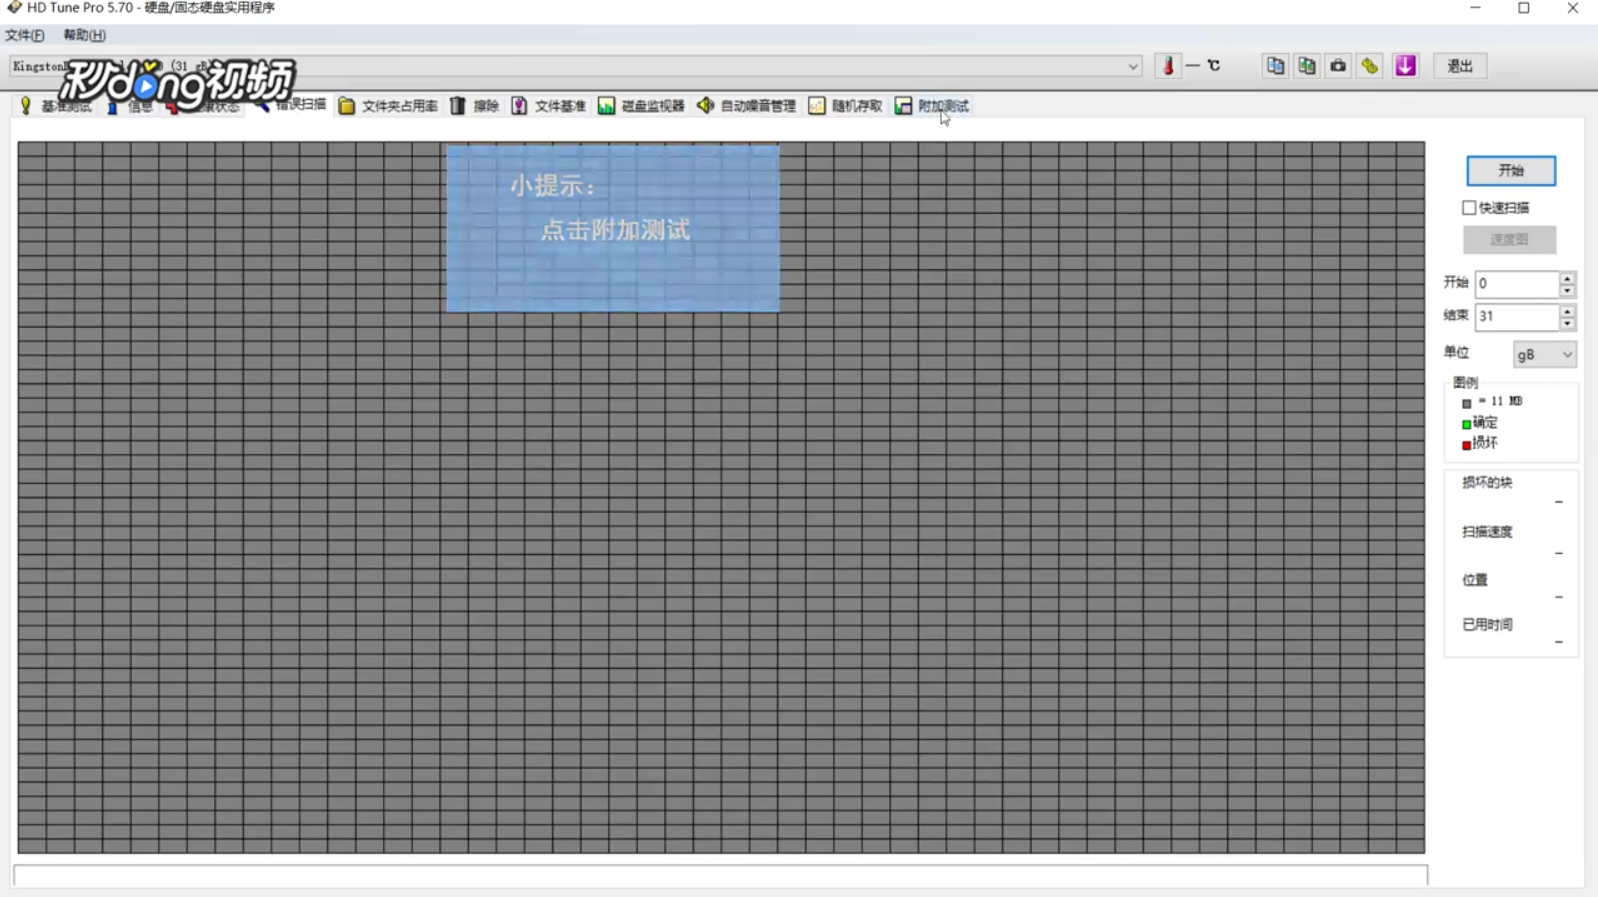The width and height of the screenshot is (1598, 897).
Task: Click the document icon of 文件基准
Action: coord(519,106)
